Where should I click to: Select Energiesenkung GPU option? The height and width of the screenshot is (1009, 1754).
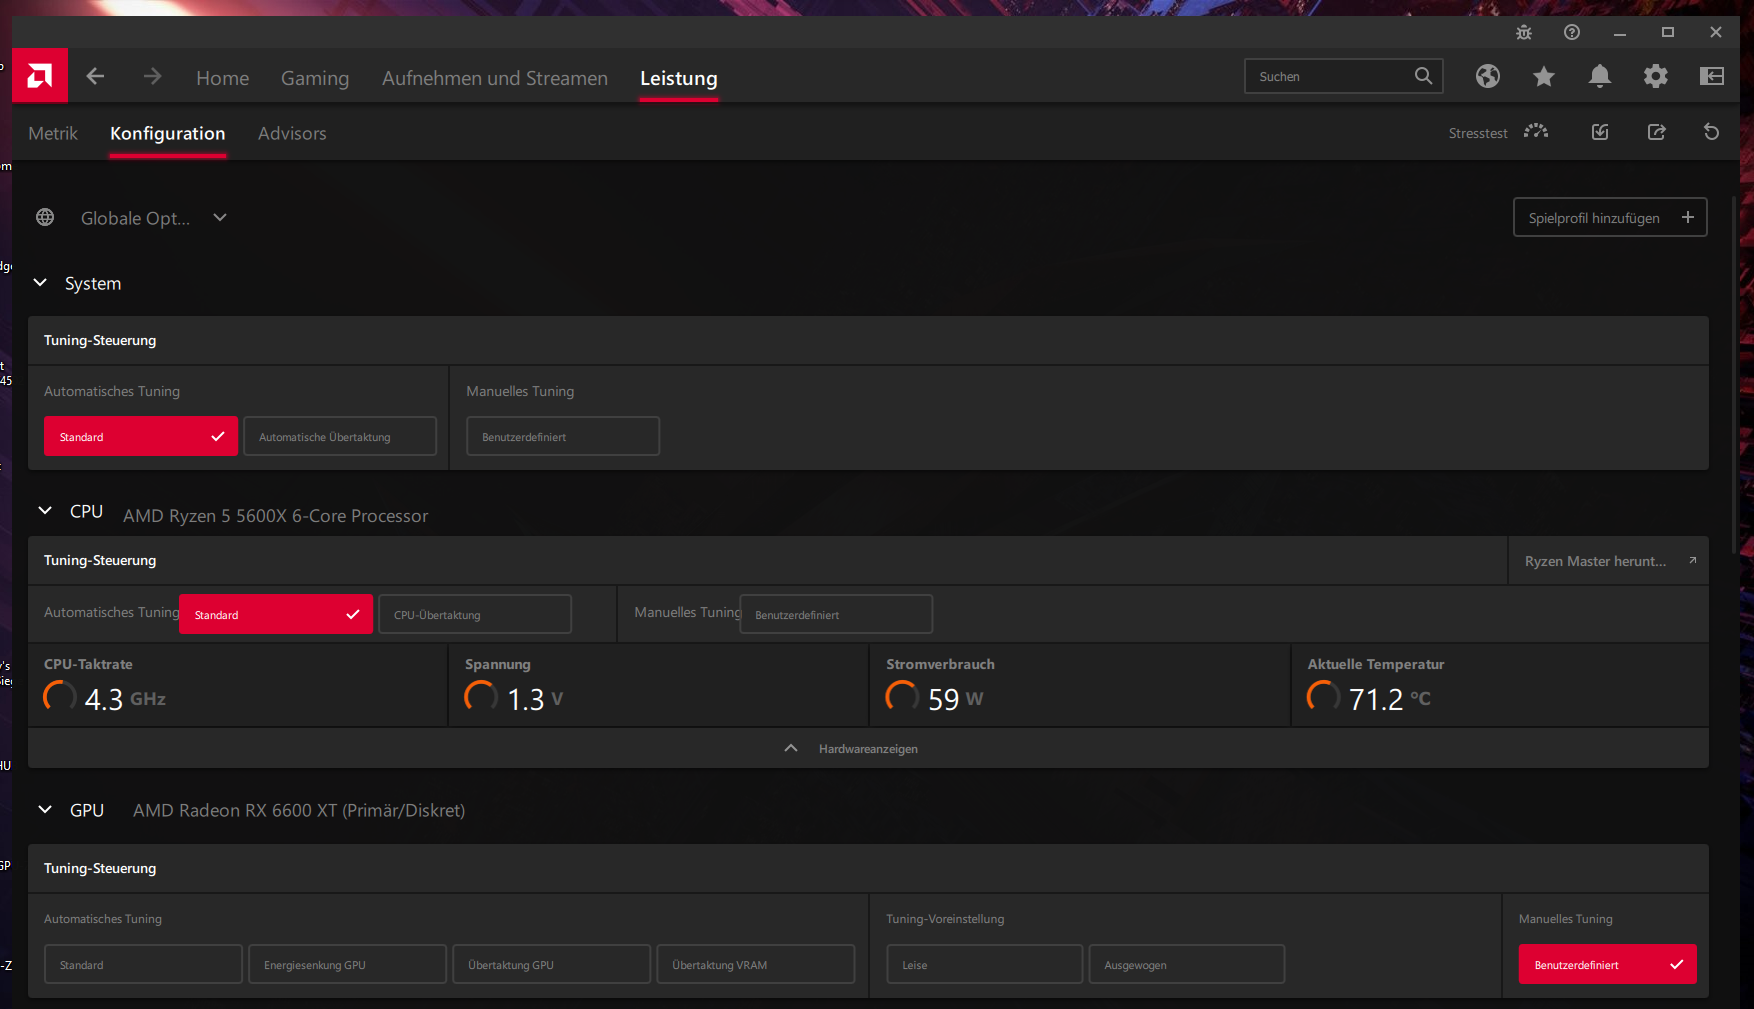[x=347, y=964]
